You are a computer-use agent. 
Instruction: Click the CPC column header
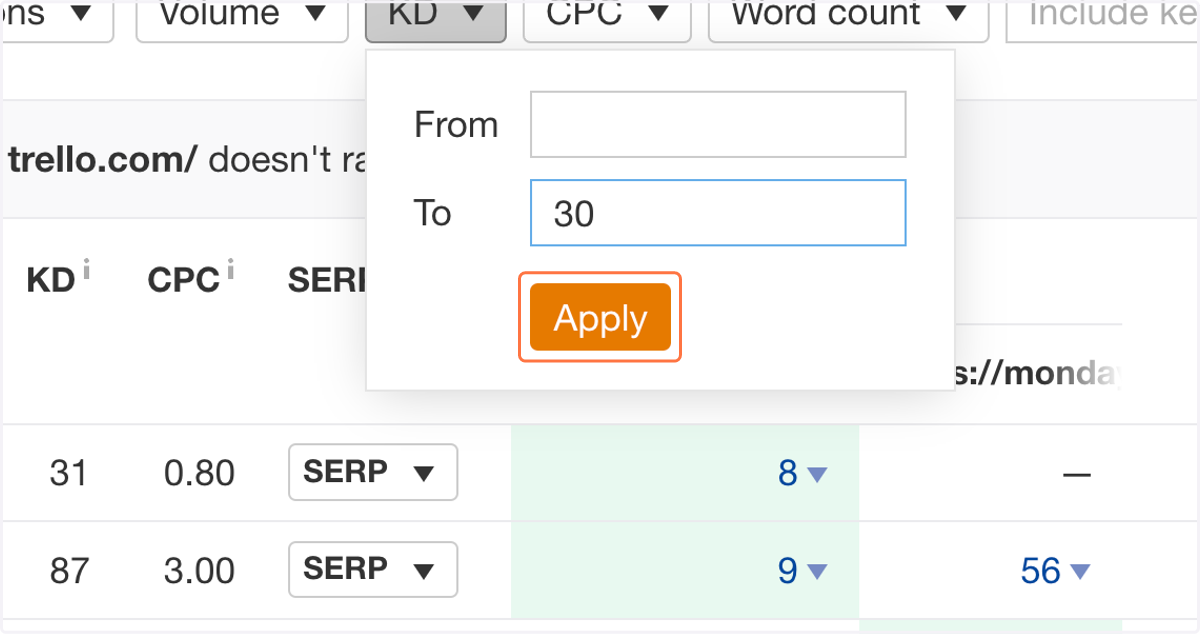coord(184,281)
